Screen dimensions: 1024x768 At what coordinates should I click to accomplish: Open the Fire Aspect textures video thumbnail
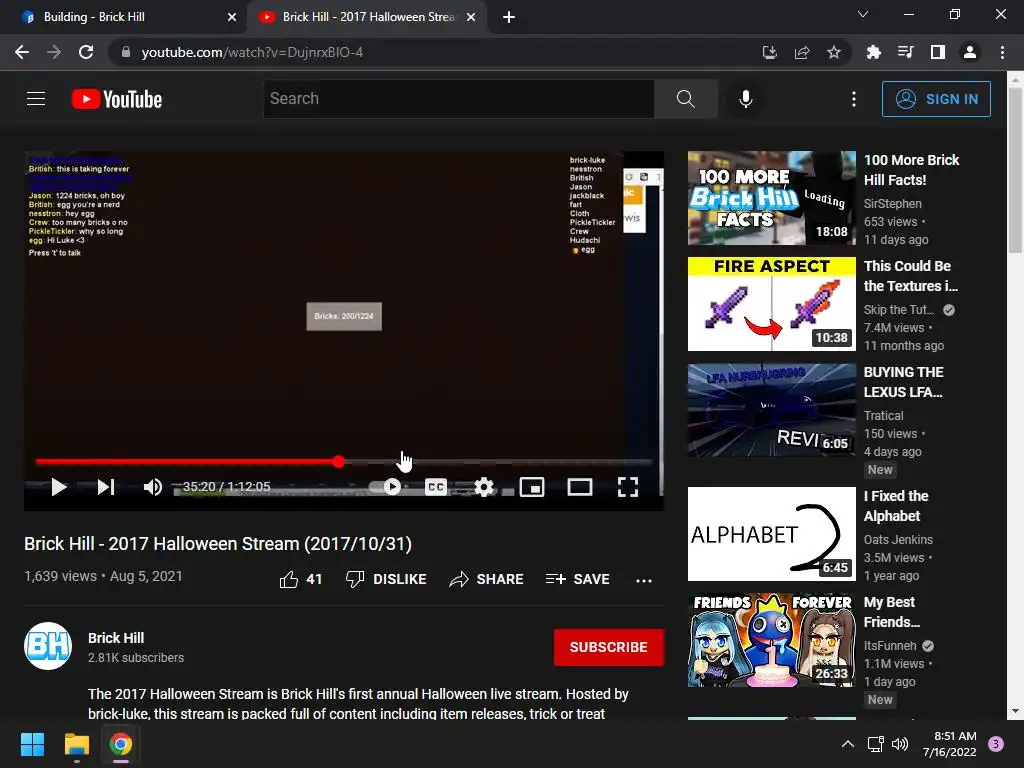[771, 304]
